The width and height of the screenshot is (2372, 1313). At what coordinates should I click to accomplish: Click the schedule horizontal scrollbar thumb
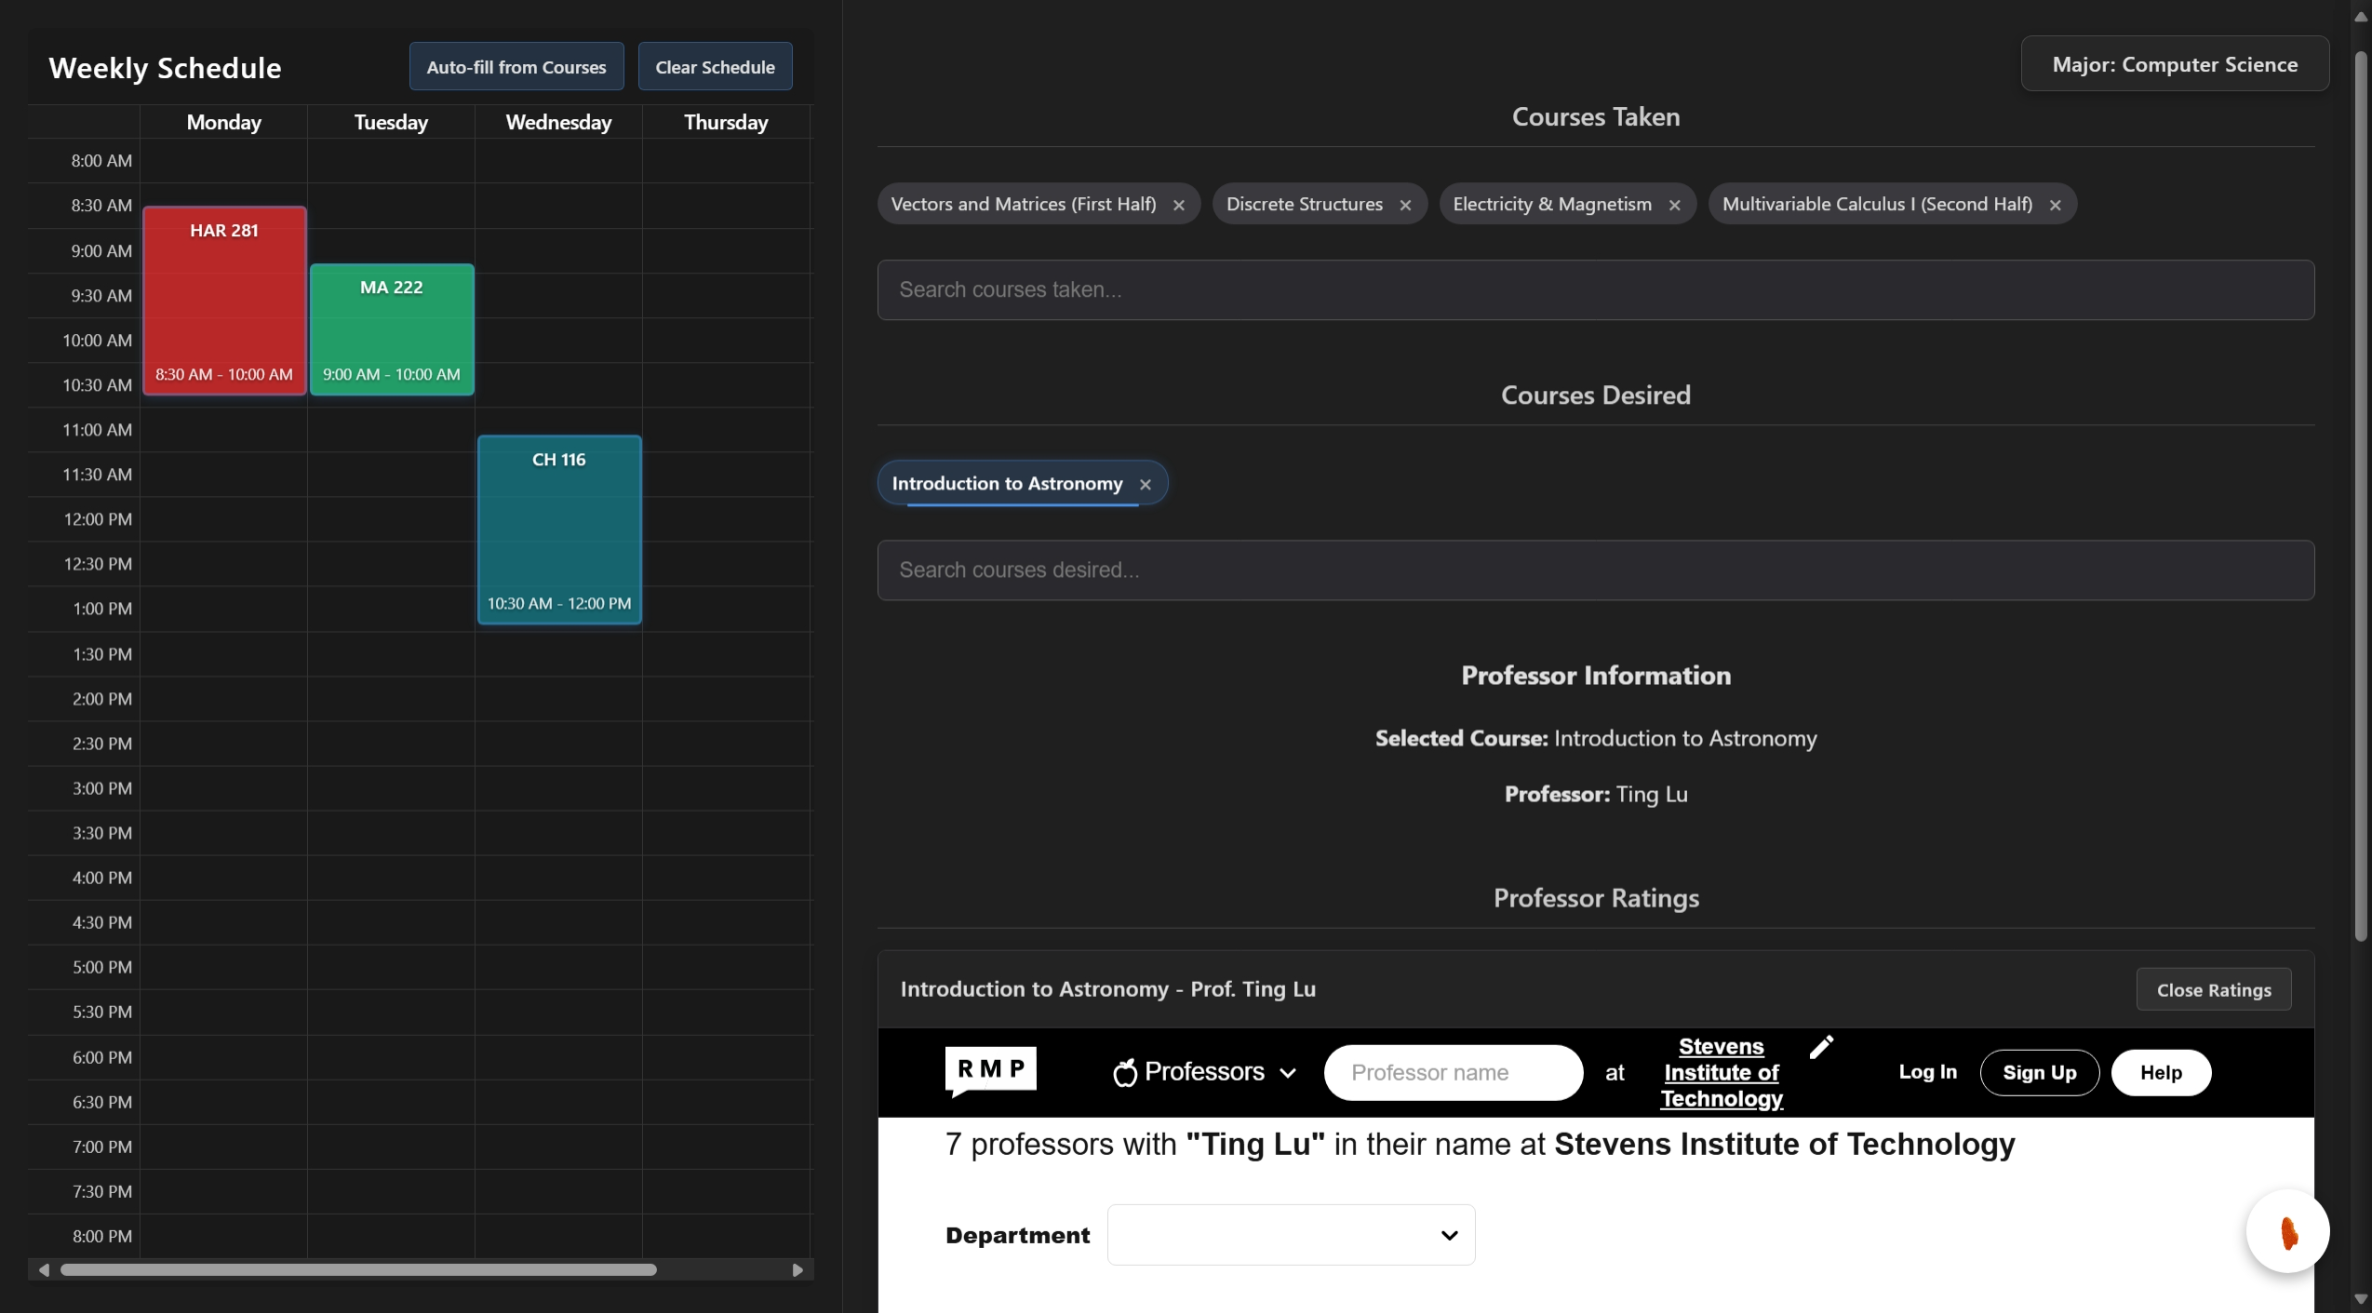pyautogui.click(x=358, y=1269)
